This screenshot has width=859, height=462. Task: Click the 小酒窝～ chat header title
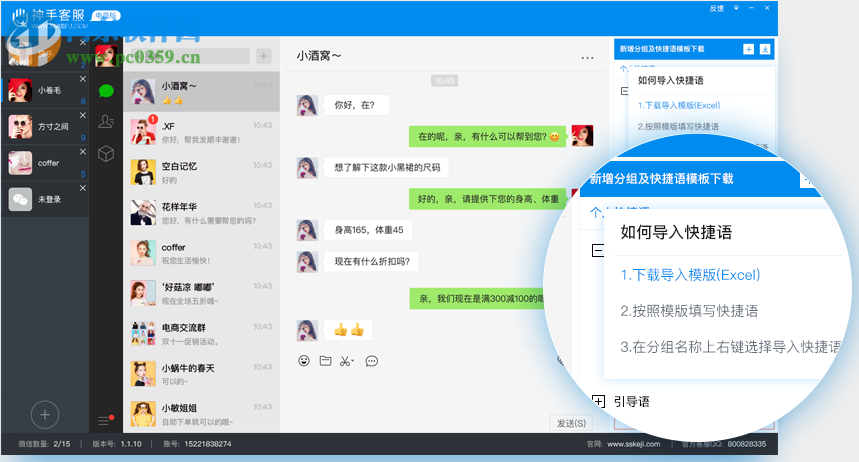(x=318, y=56)
